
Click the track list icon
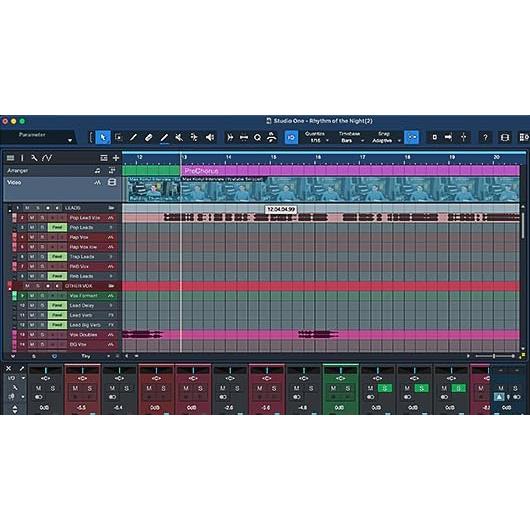10,158
